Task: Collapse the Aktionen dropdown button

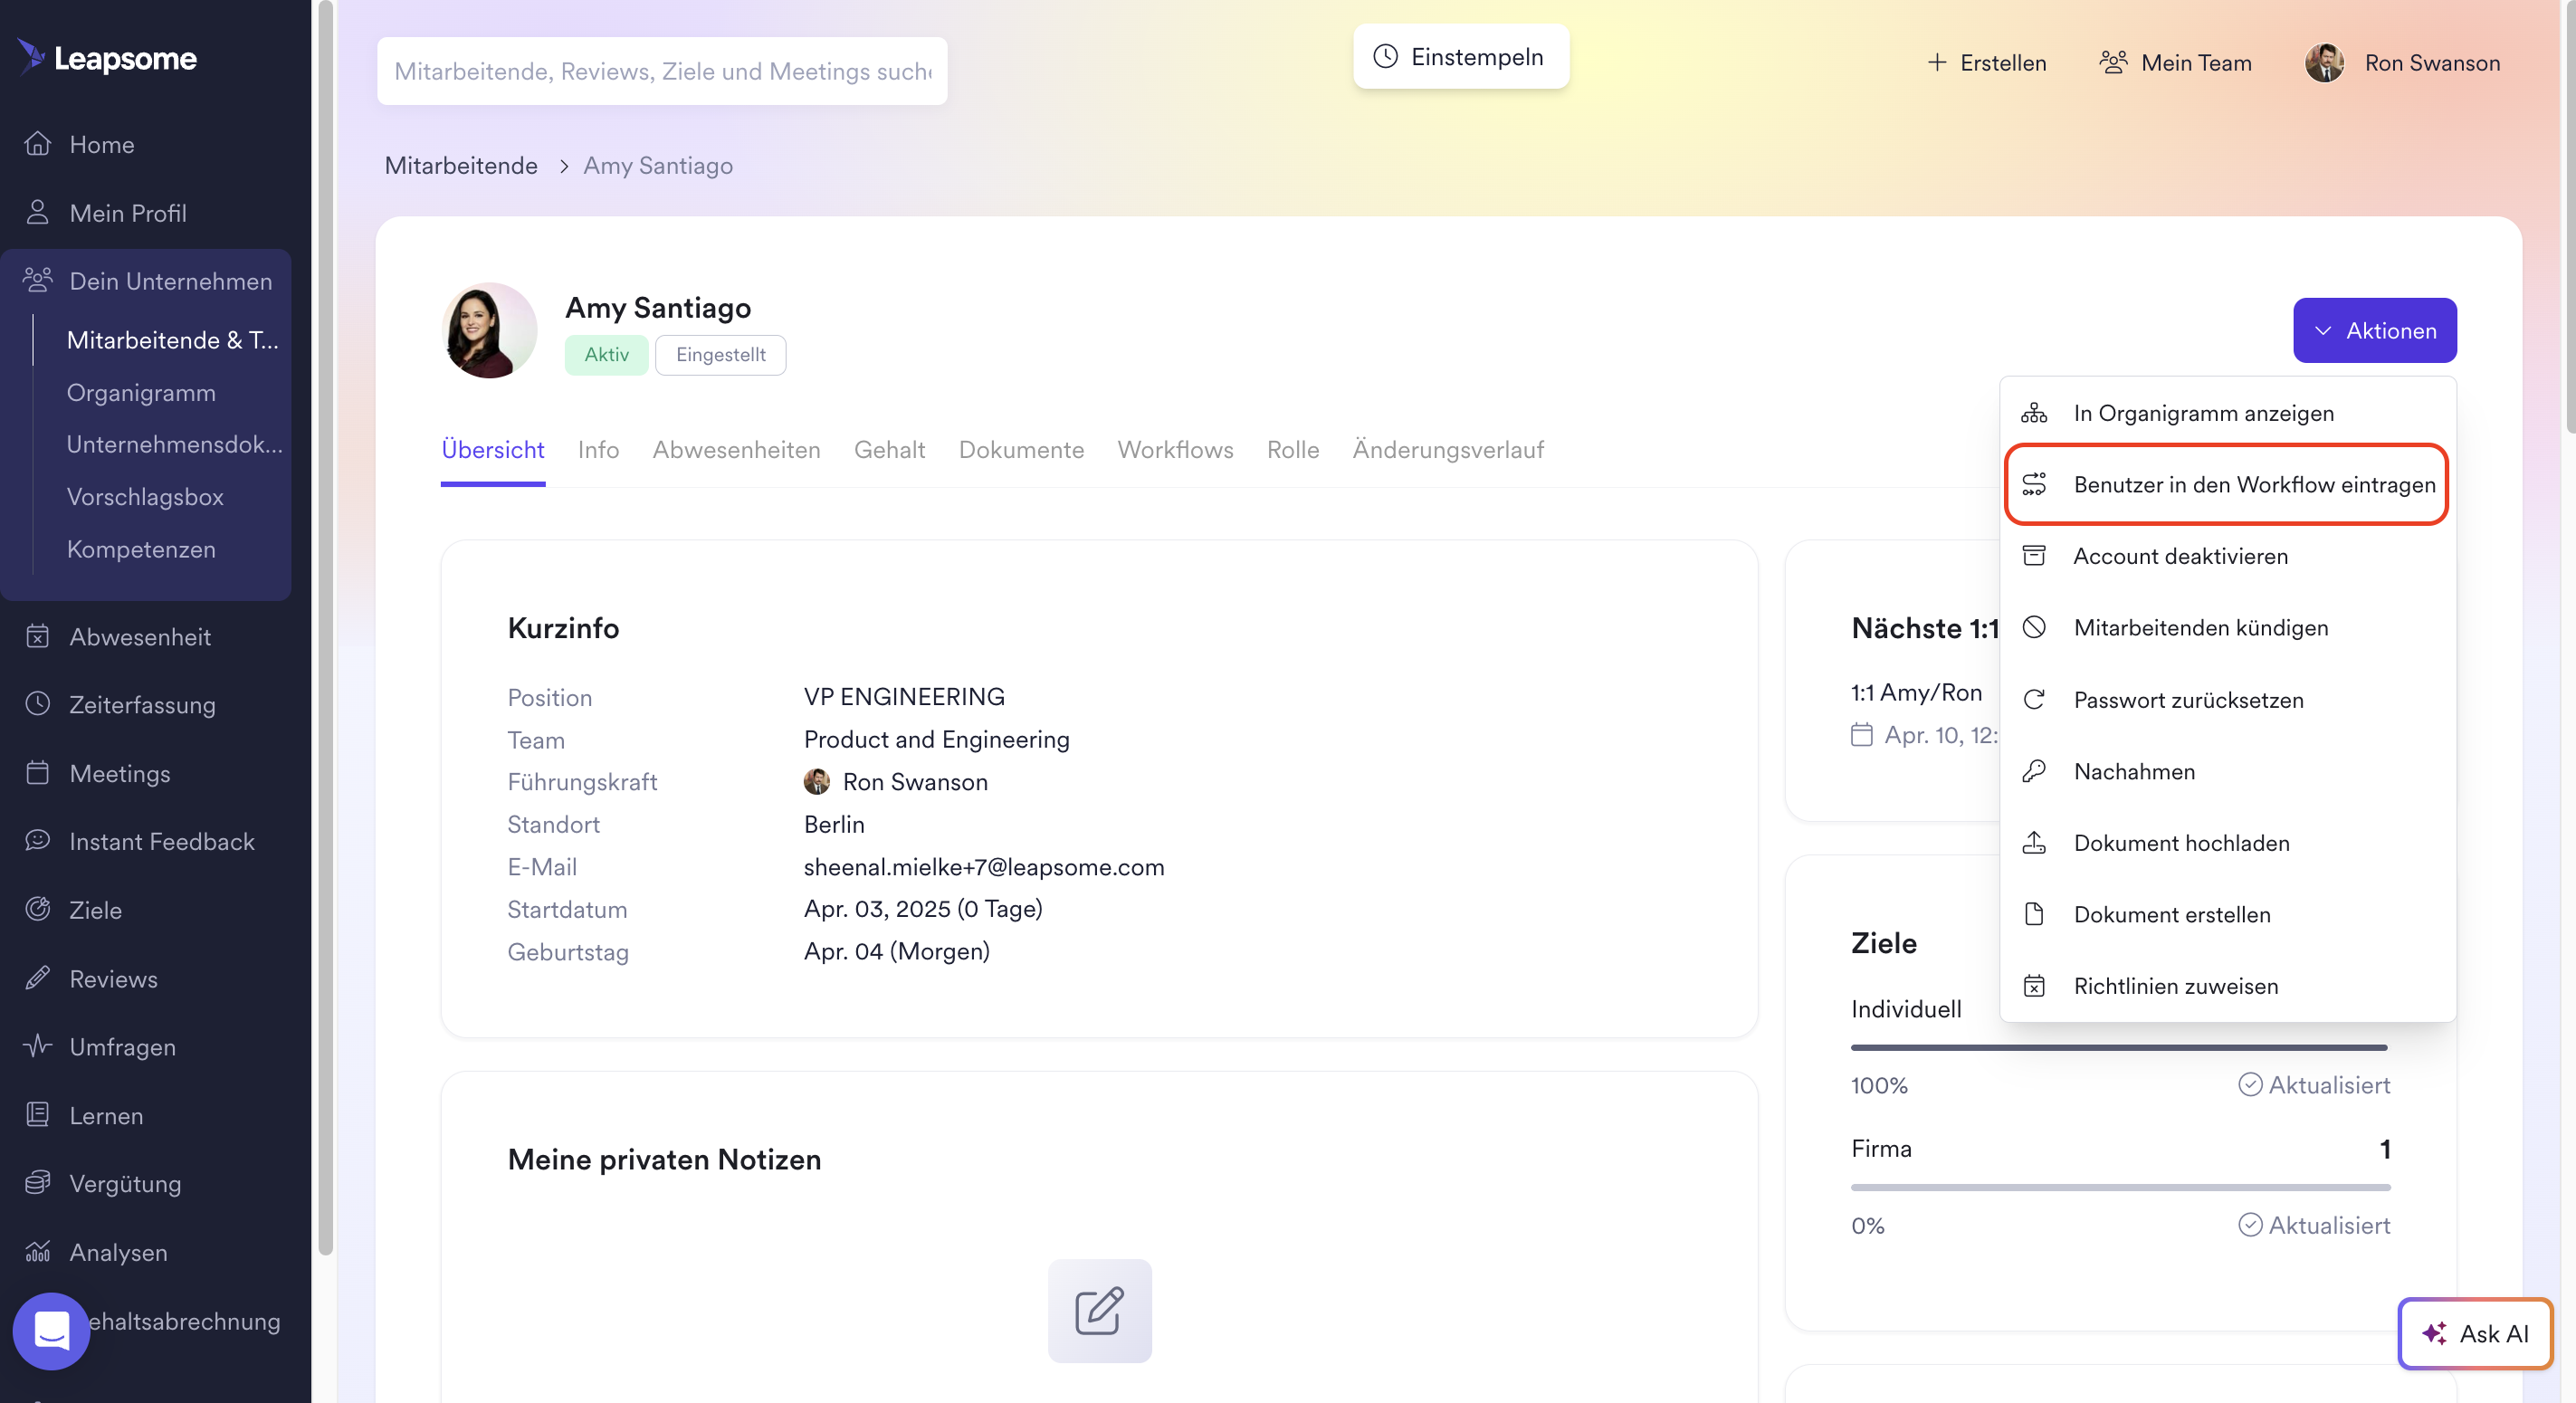Action: [x=2374, y=330]
